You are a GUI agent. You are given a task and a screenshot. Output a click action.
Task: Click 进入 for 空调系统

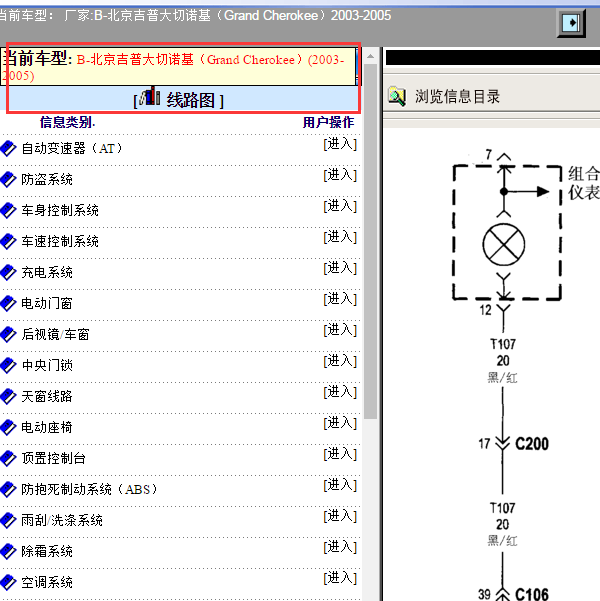340,579
